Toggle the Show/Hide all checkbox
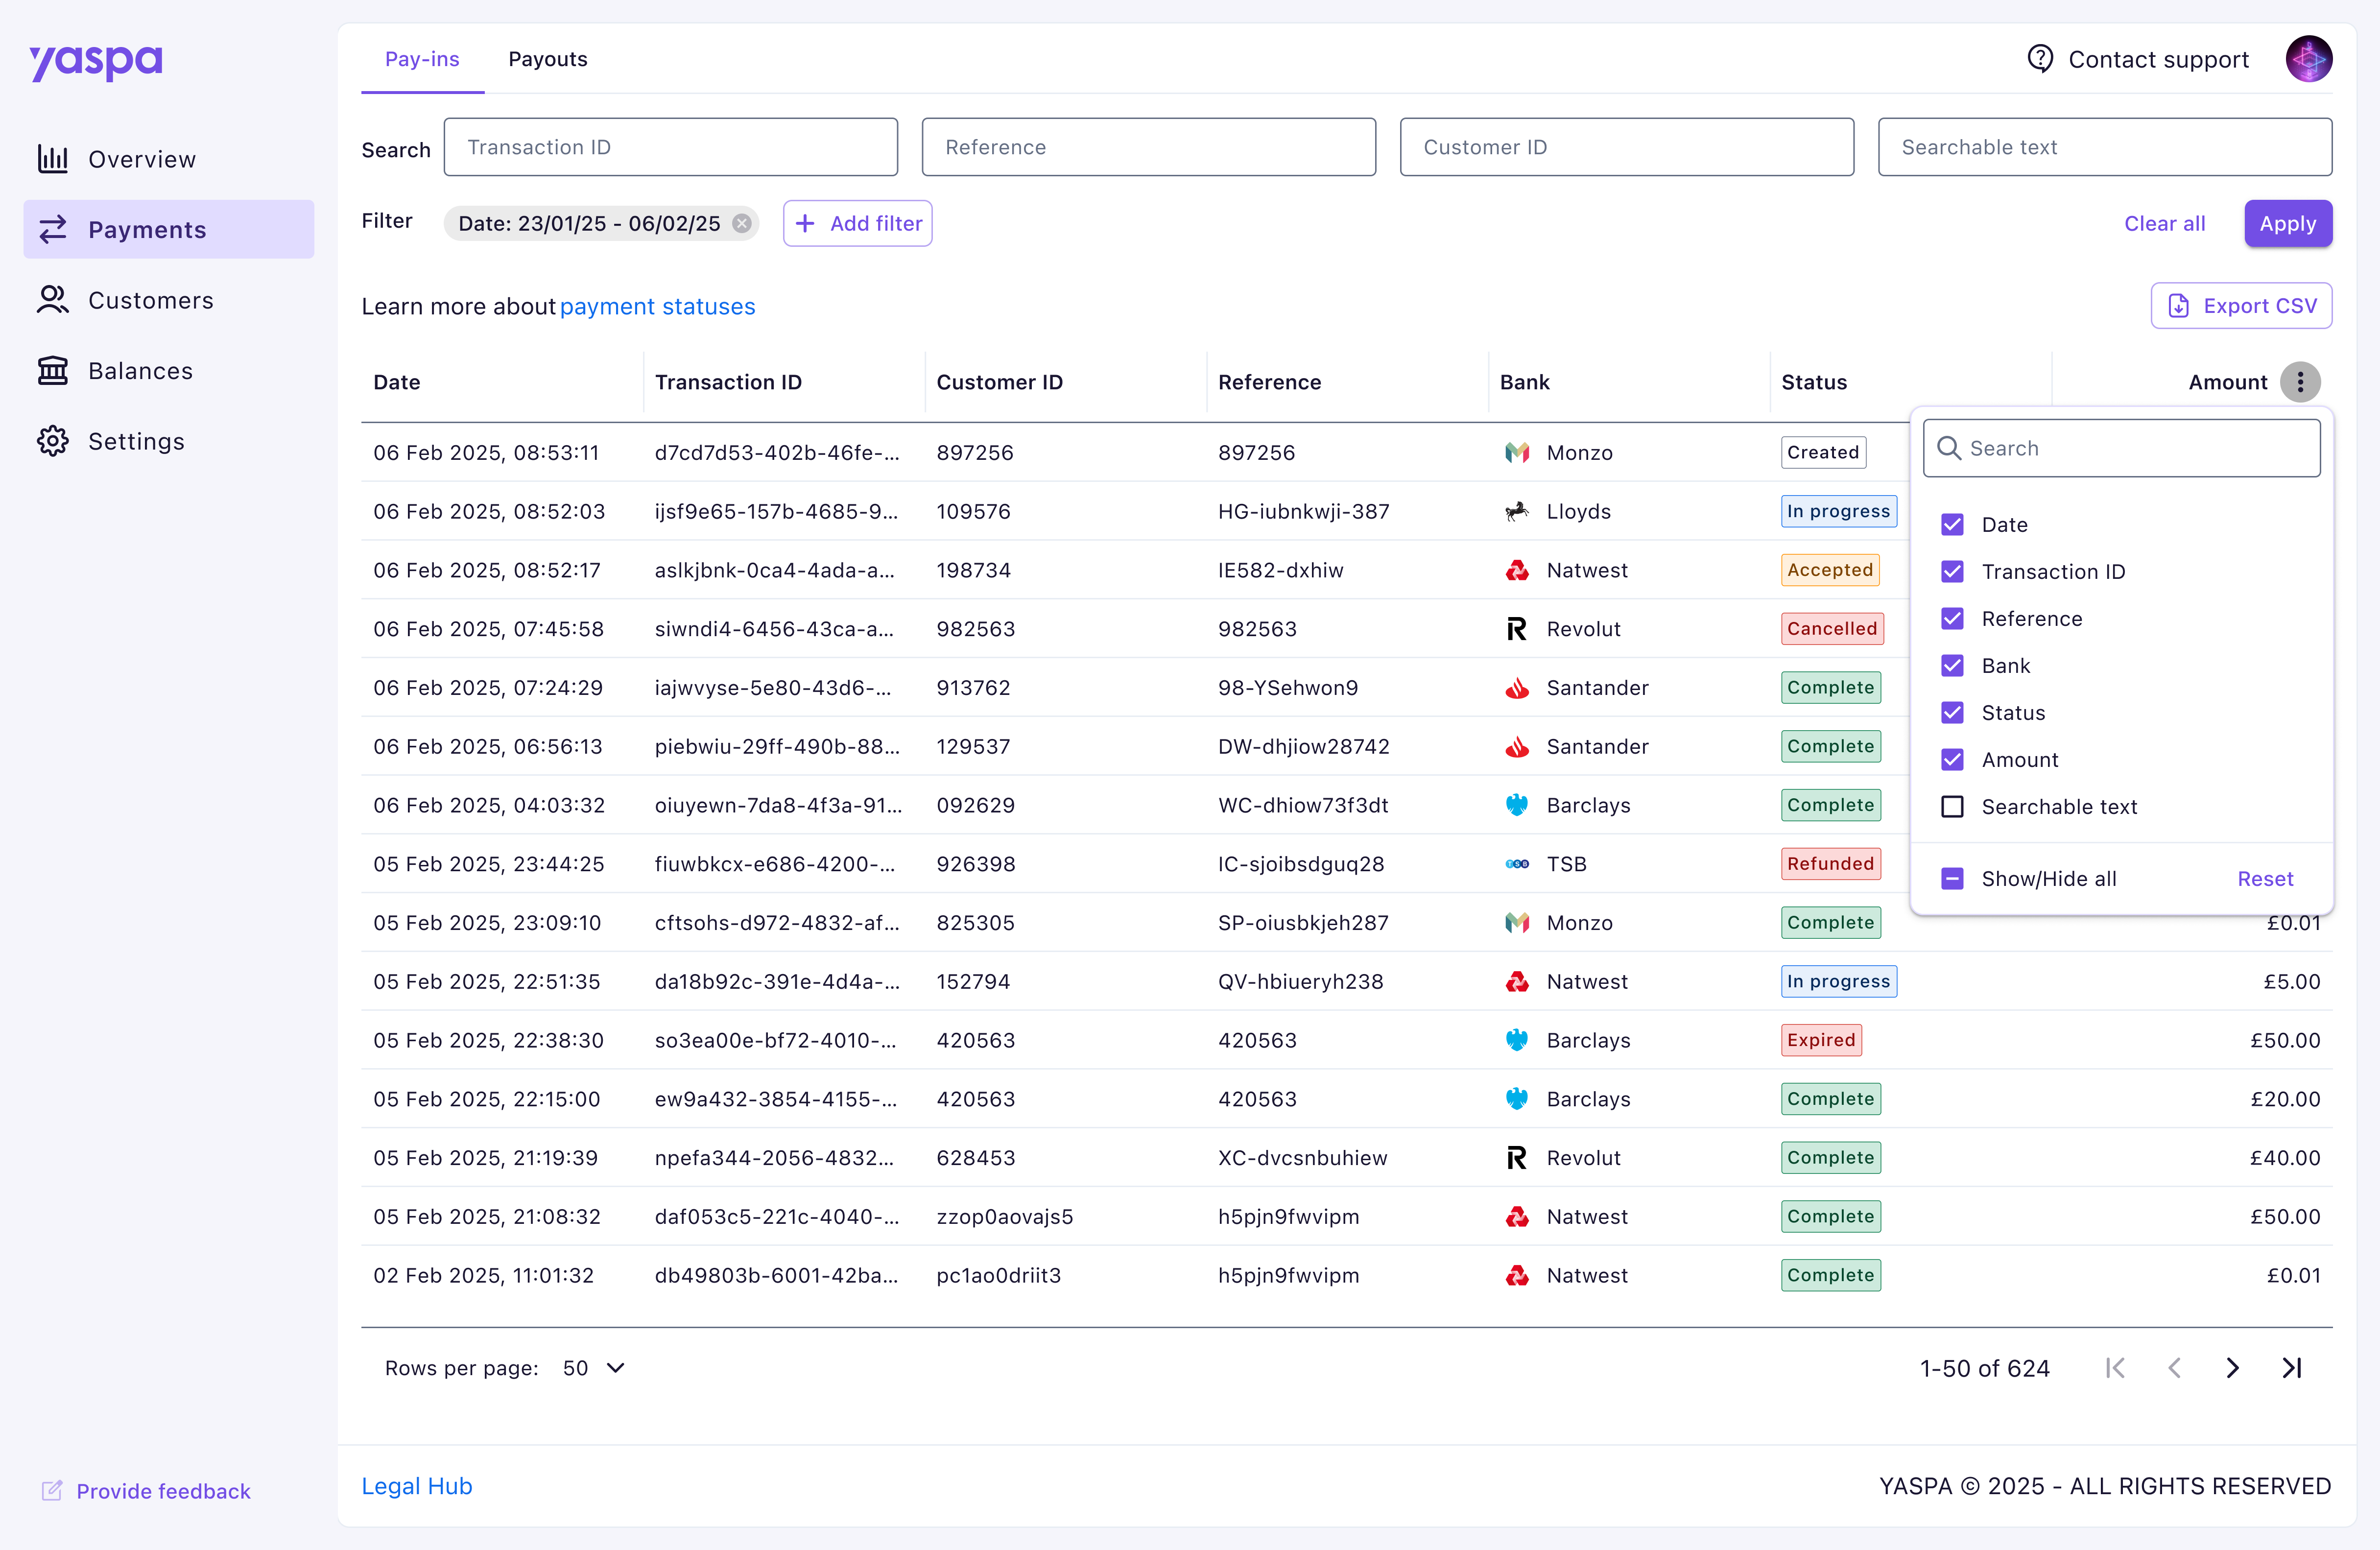2380x1550 pixels. [x=1952, y=879]
